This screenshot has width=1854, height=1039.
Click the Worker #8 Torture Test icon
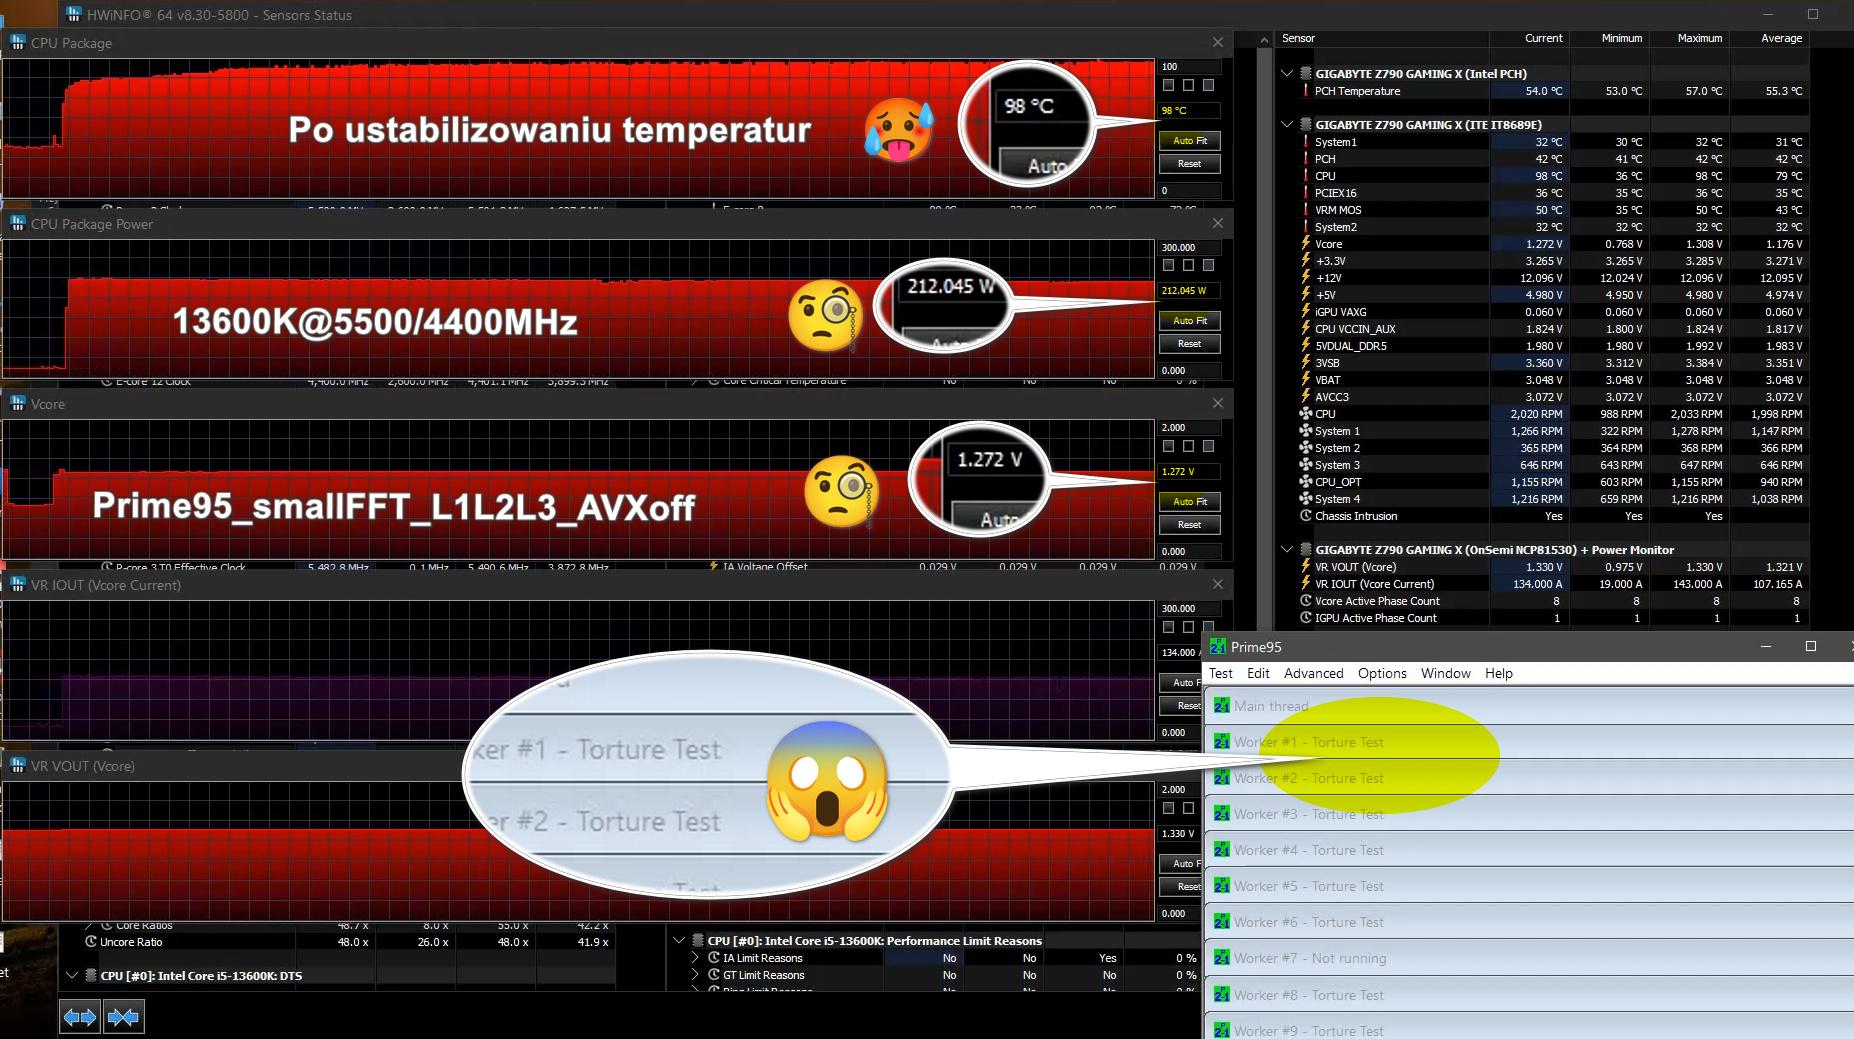pyautogui.click(x=1221, y=995)
